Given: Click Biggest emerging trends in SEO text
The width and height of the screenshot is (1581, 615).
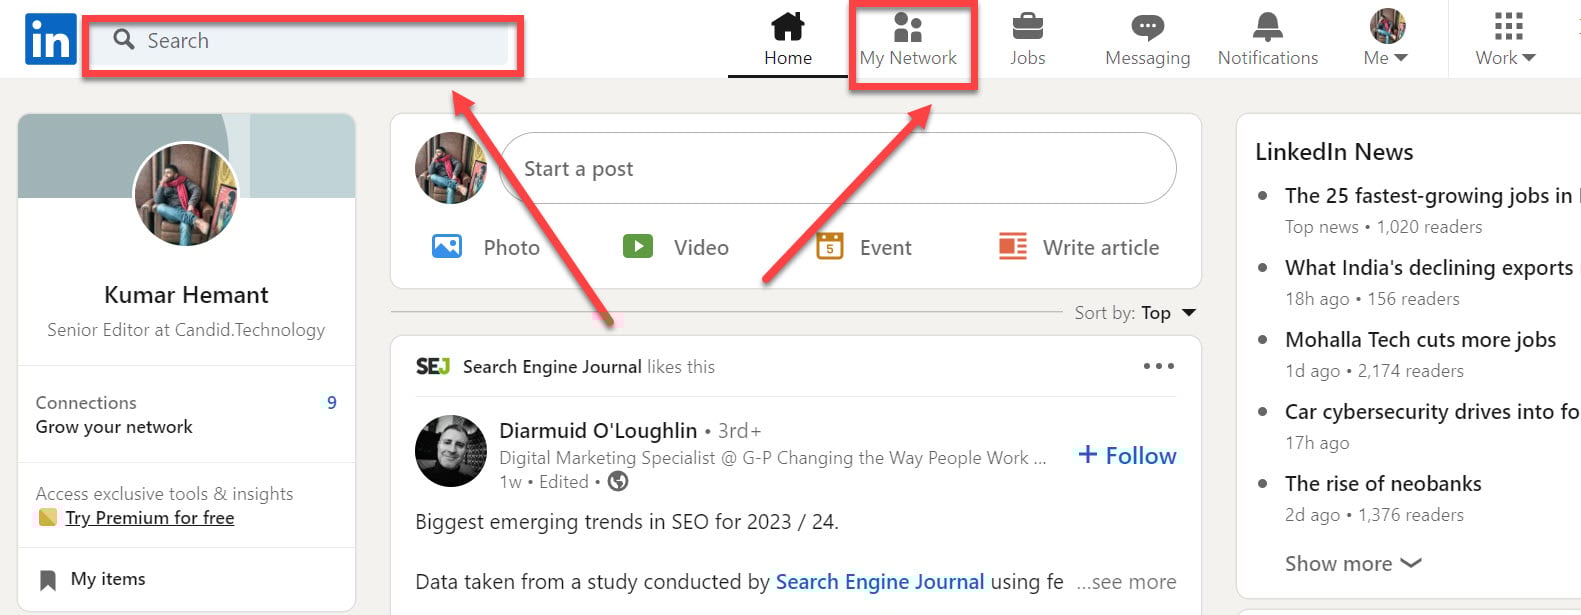Looking at the screenshot, I should coord(627,522).
